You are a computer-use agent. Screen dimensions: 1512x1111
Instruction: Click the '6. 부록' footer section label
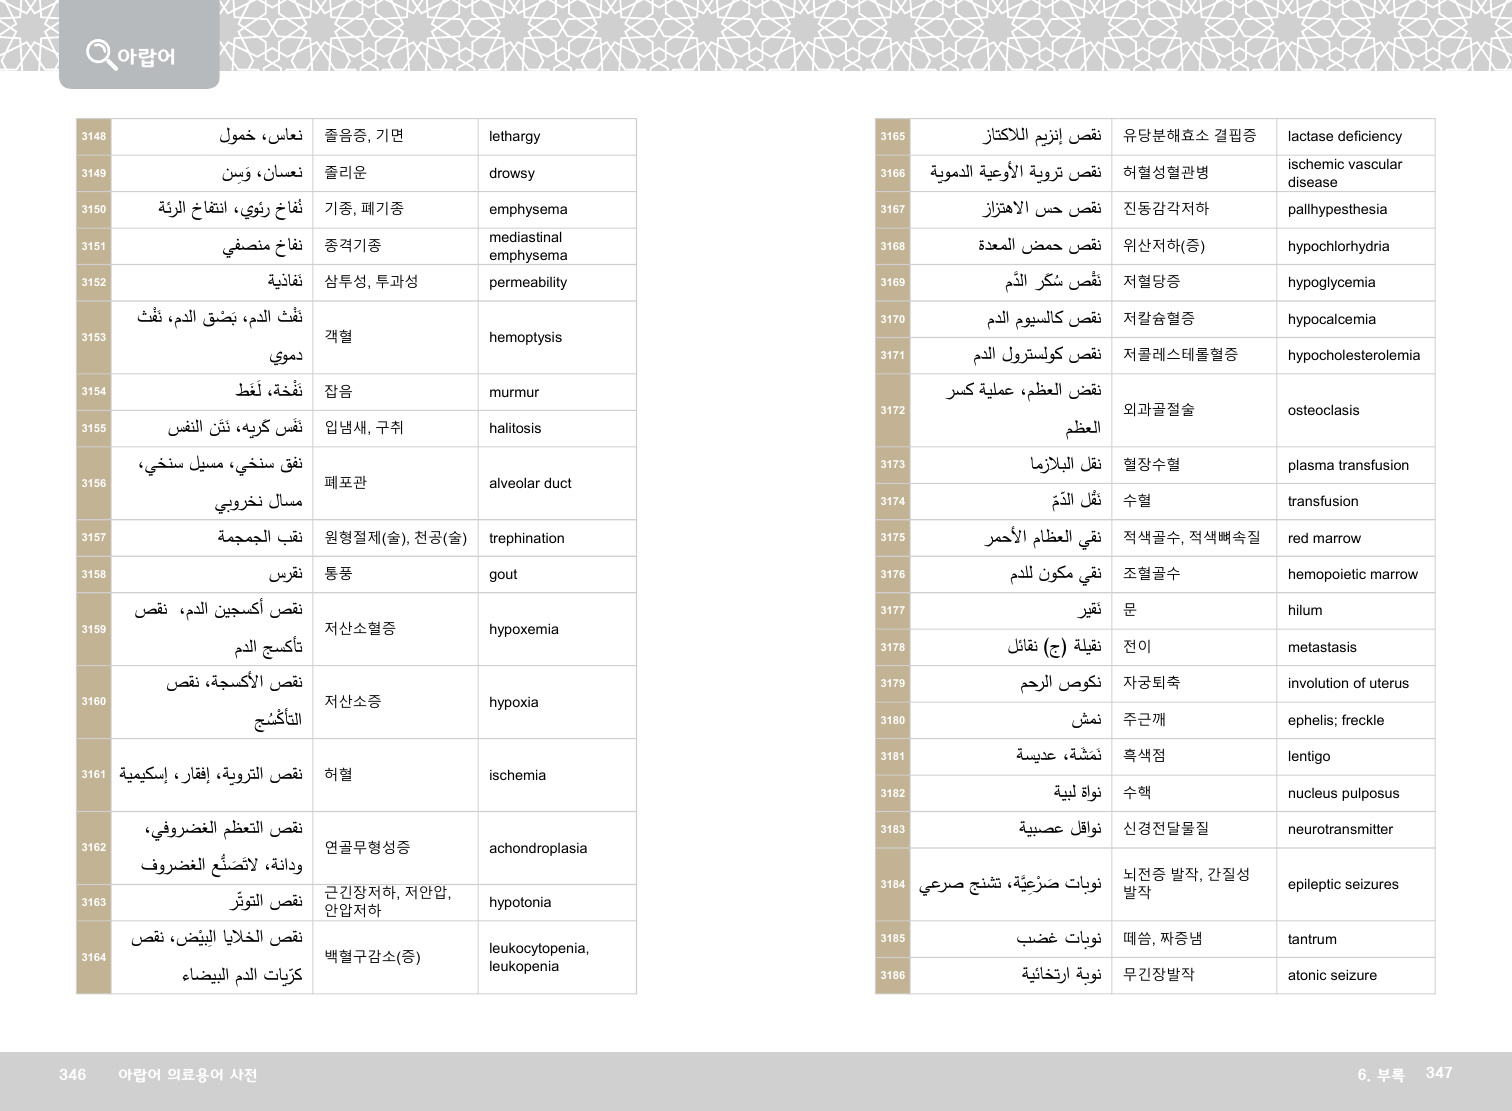[x=1380, y=1075]
